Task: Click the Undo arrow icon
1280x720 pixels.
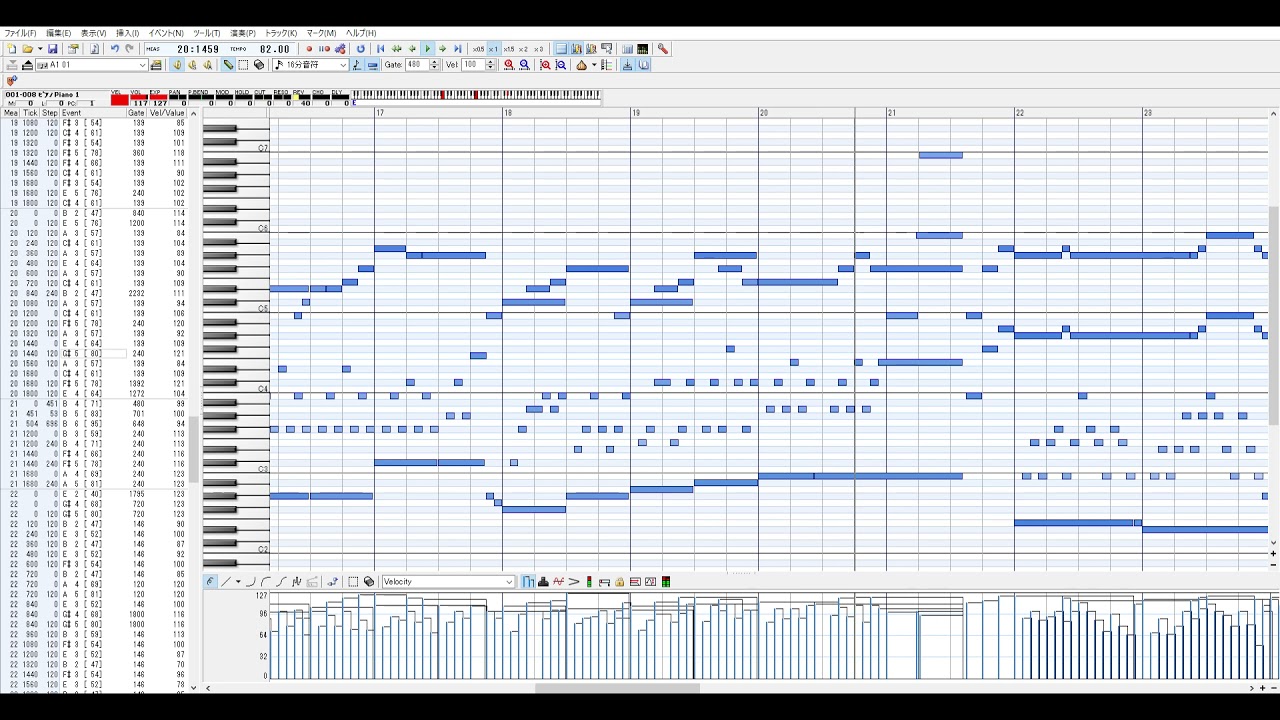Action: tap(114, 49)
